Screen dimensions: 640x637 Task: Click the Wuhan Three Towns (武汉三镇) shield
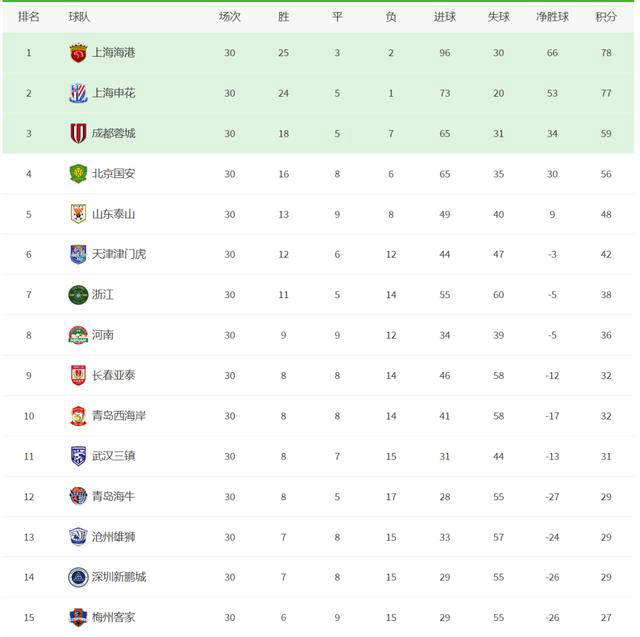[x=78, y=456]
